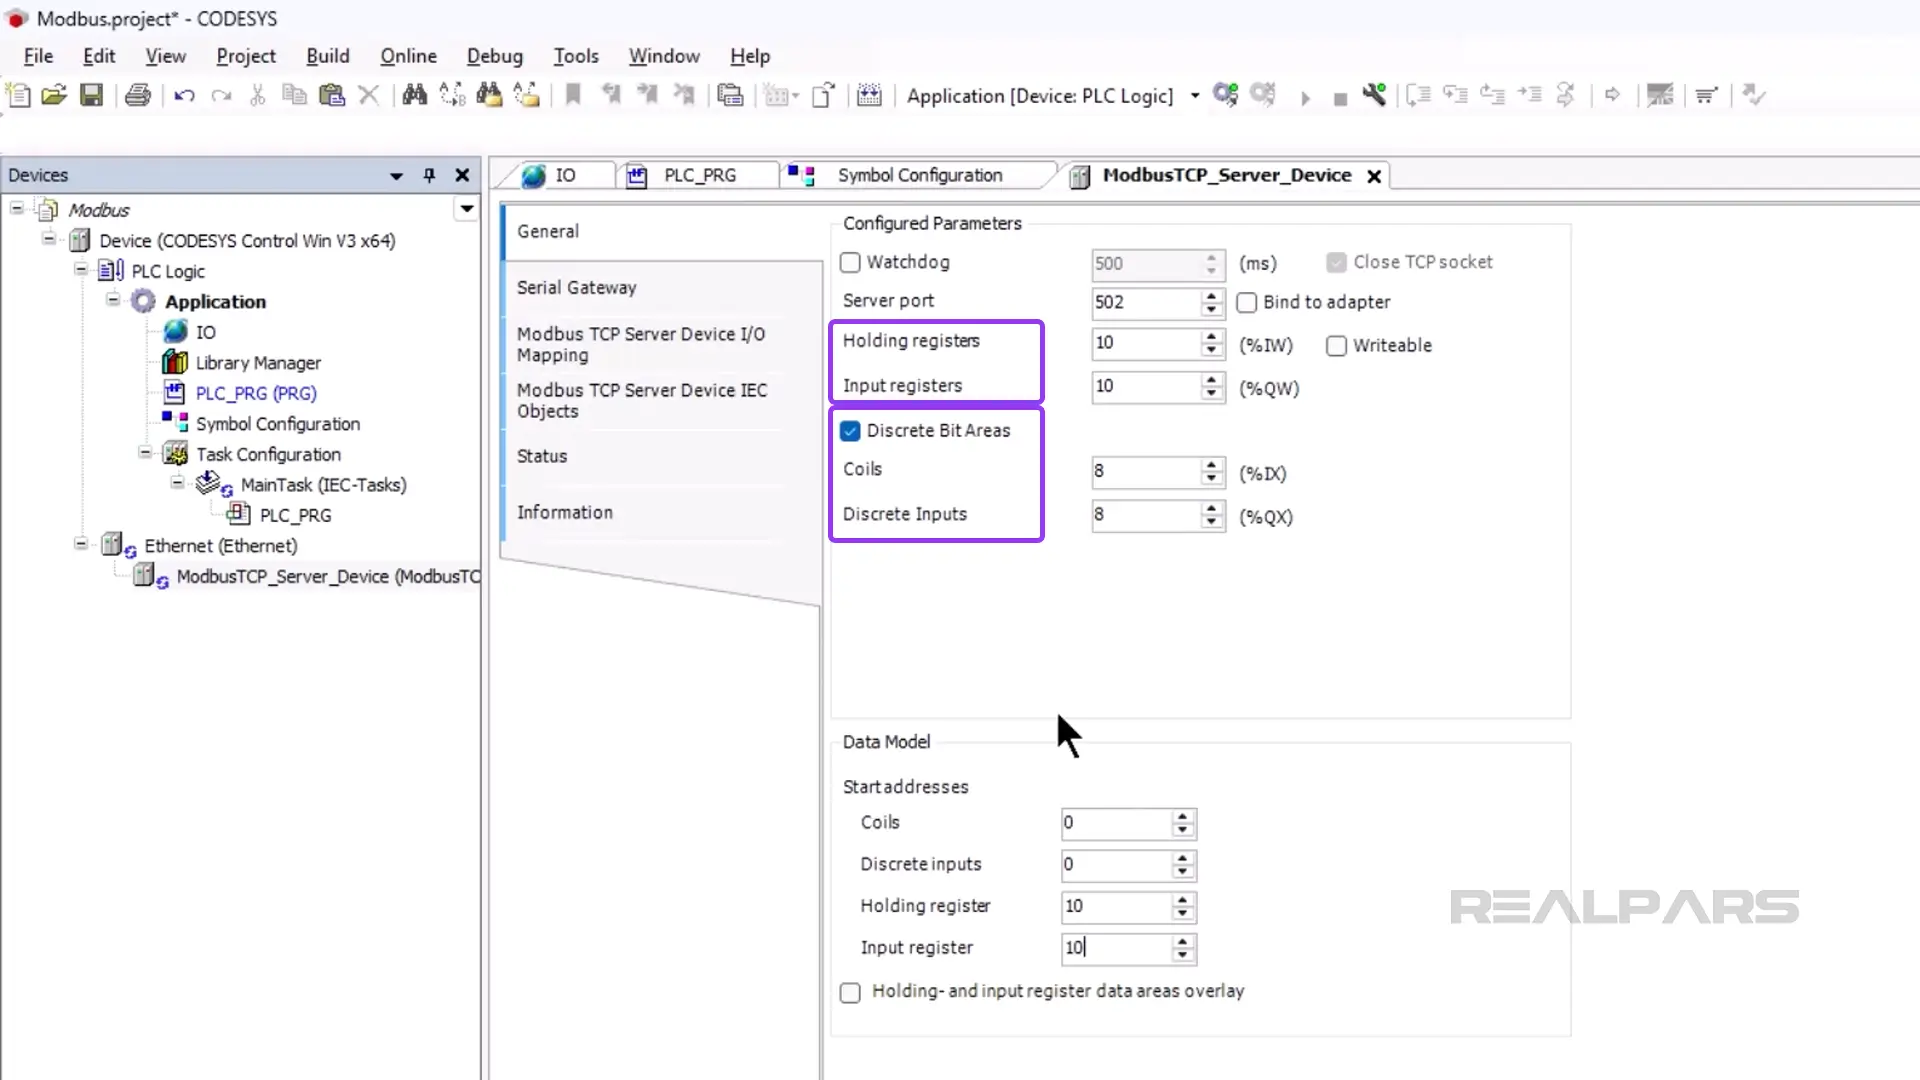Enable Holding- and input register overlay checkbox
Screen dimensions: 1920x1080
[x=850, y=992]
